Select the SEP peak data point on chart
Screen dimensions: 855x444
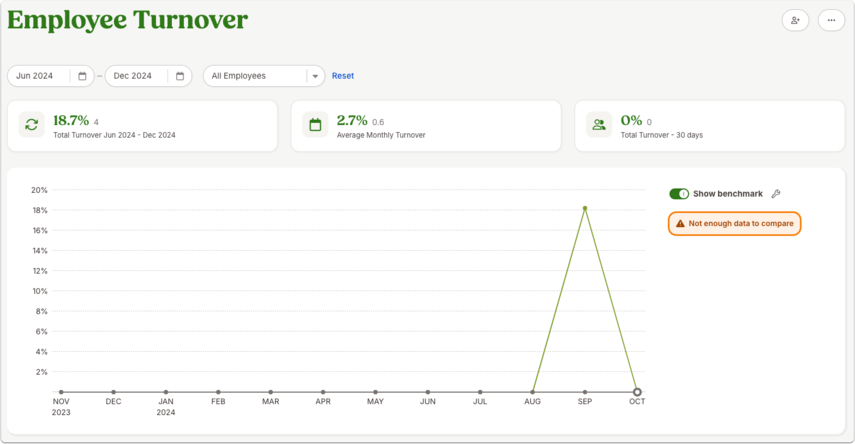pos(585,208)
